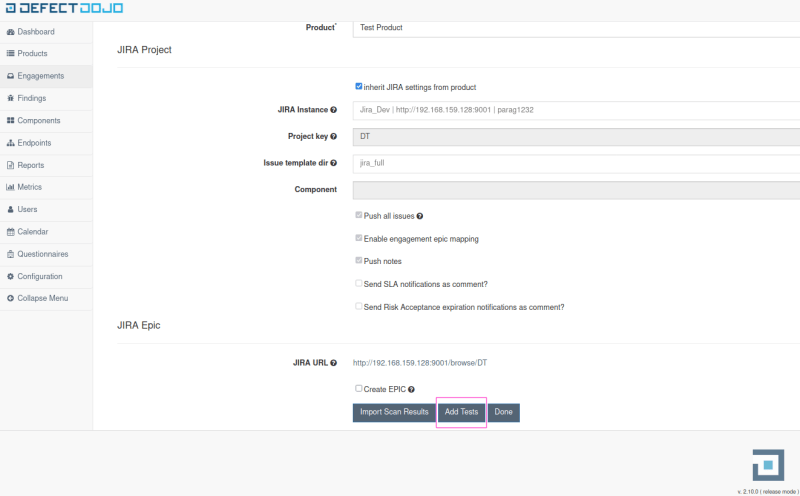Click help icon next to Create EPIC

[411, 389]
